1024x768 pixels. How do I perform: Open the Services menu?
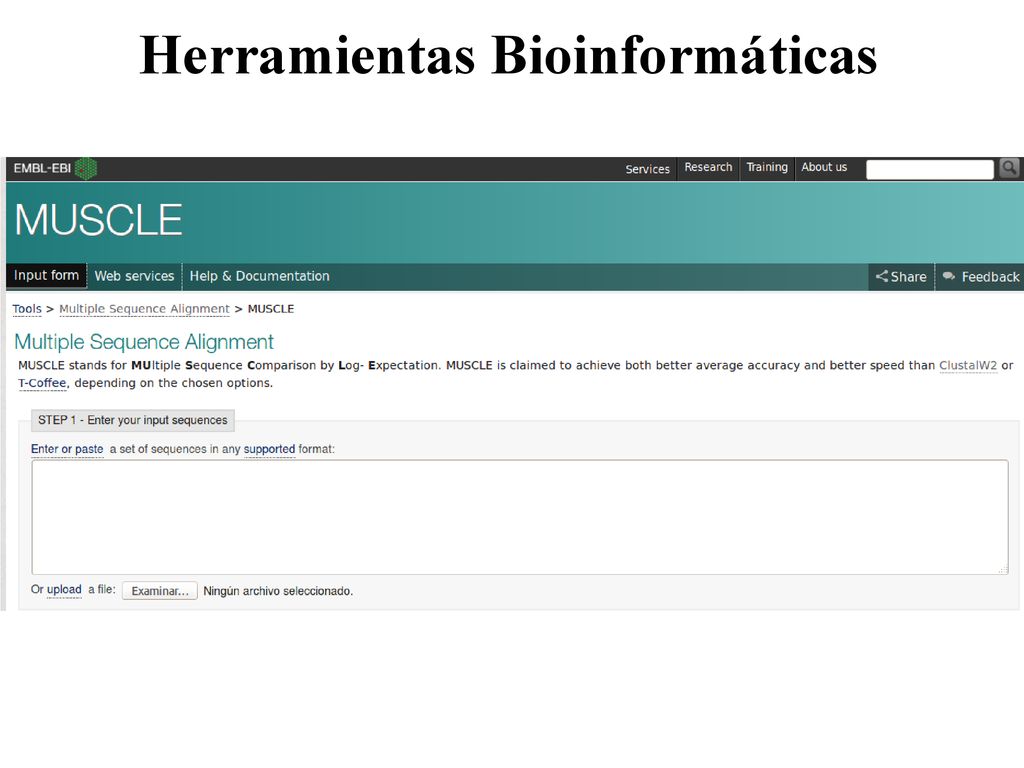(x=647, y=169)
